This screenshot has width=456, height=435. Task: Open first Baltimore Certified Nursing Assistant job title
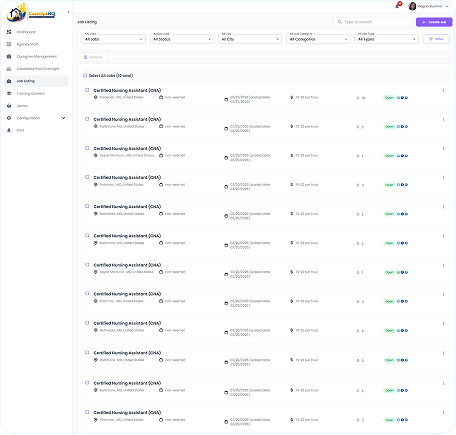tap(127, 119)
